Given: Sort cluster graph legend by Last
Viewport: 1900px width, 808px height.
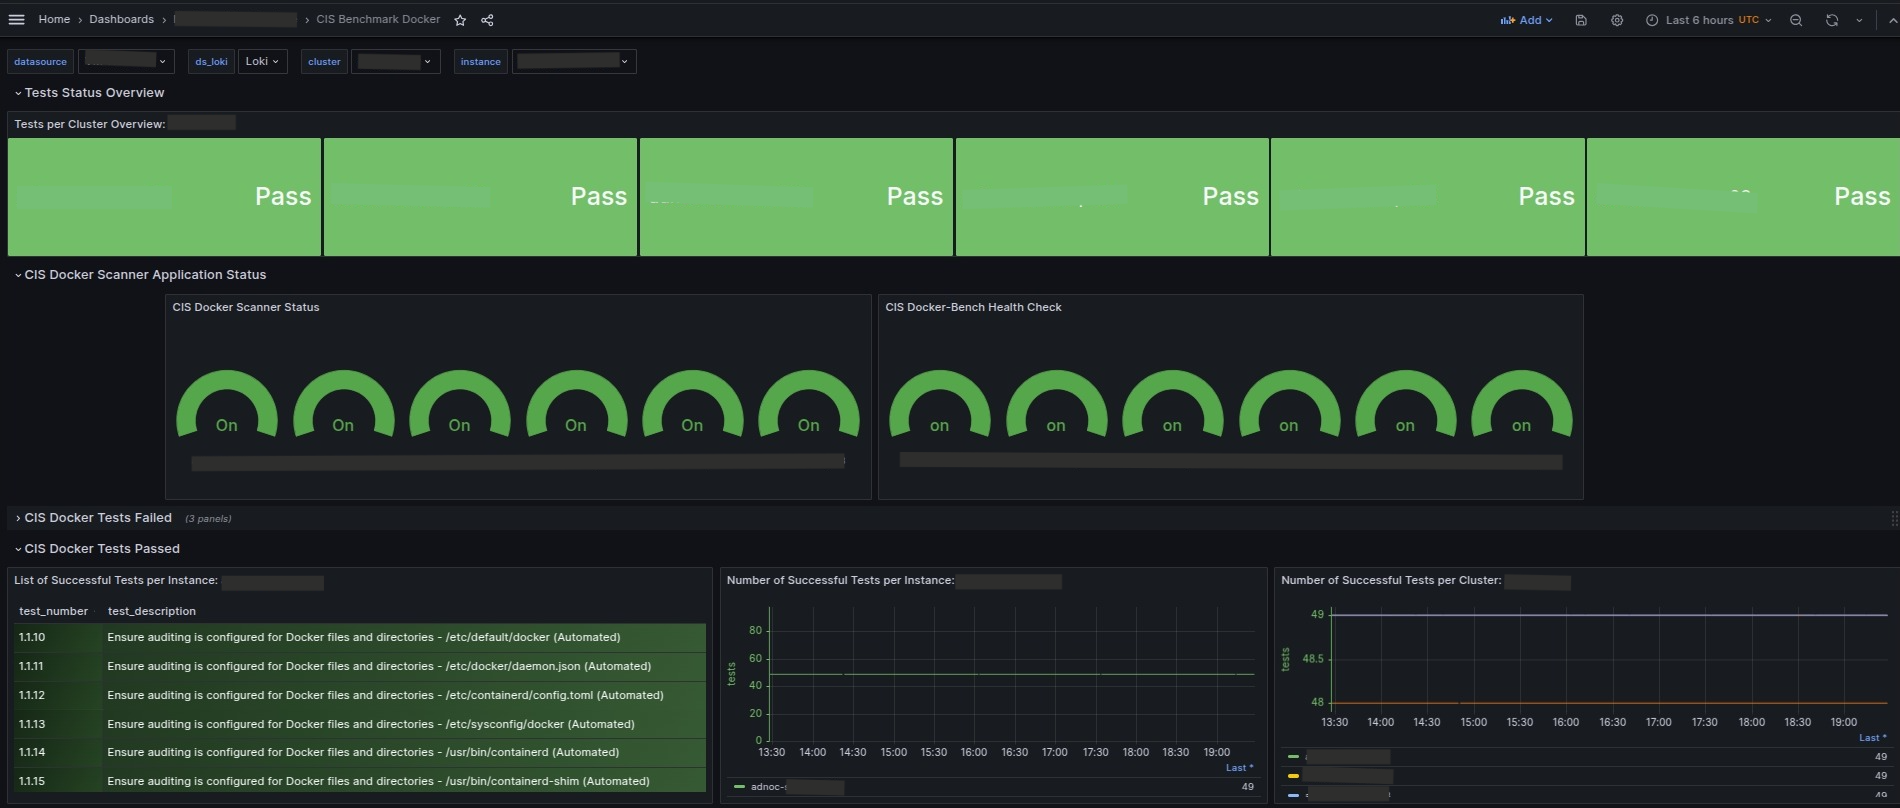Looking at the screenshot, I should [1872, 738].
